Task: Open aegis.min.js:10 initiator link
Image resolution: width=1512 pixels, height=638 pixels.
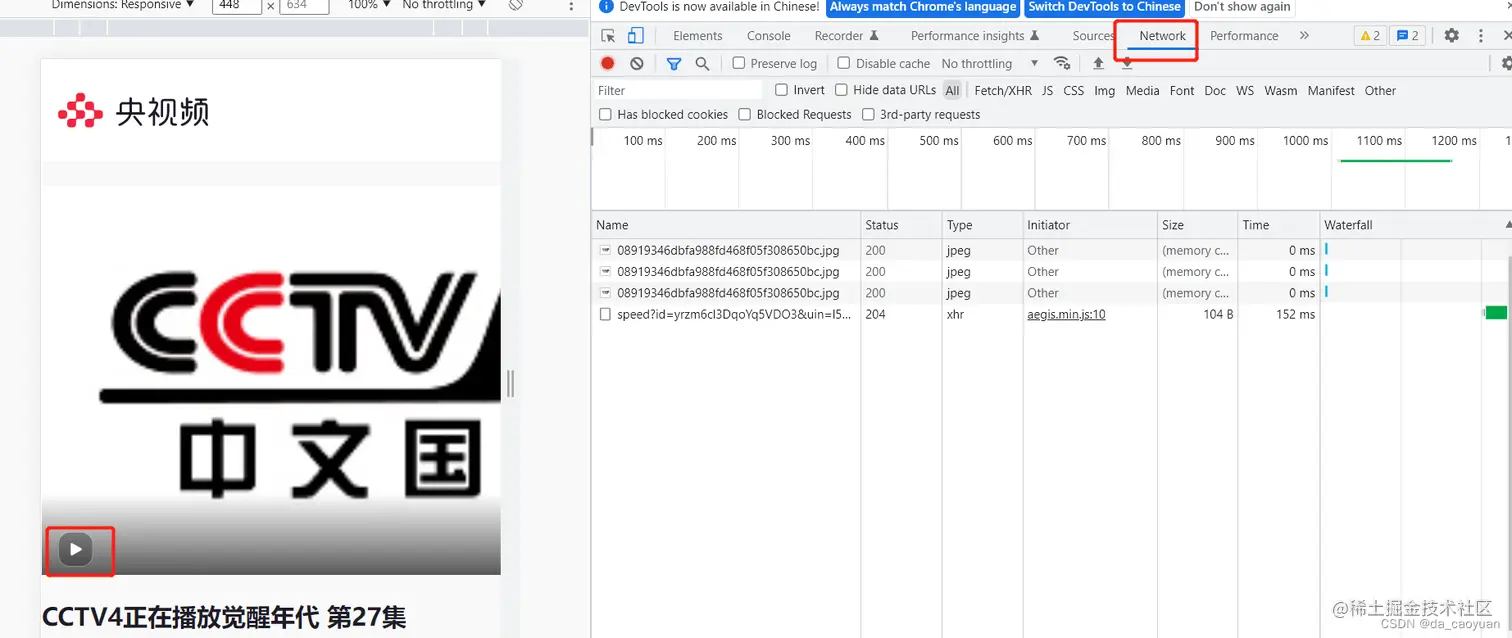Action: coord(1066,314)
